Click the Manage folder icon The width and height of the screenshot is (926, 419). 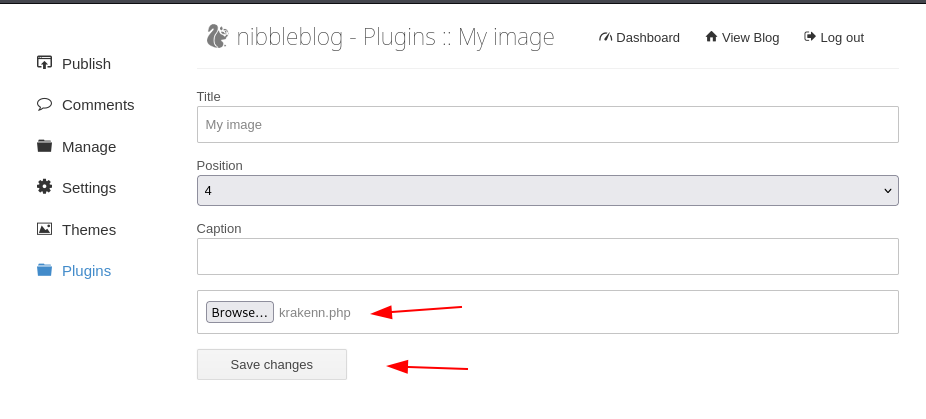tap(44, 146)
